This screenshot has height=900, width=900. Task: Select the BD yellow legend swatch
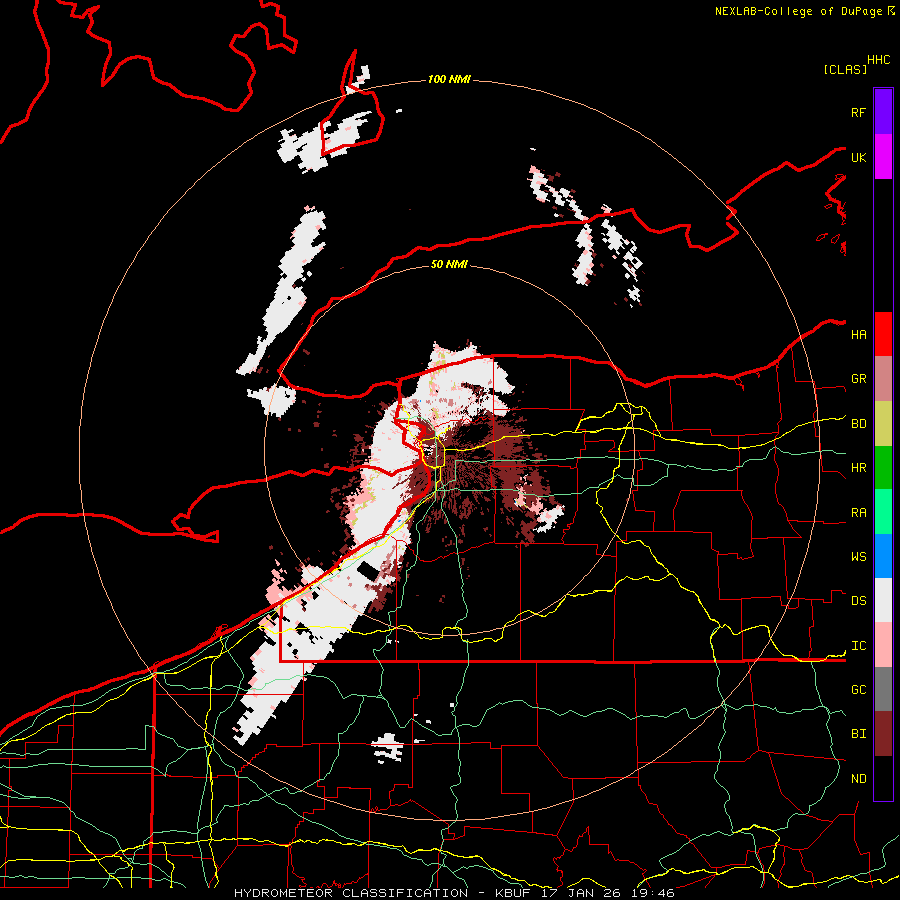tap(883, 424)
